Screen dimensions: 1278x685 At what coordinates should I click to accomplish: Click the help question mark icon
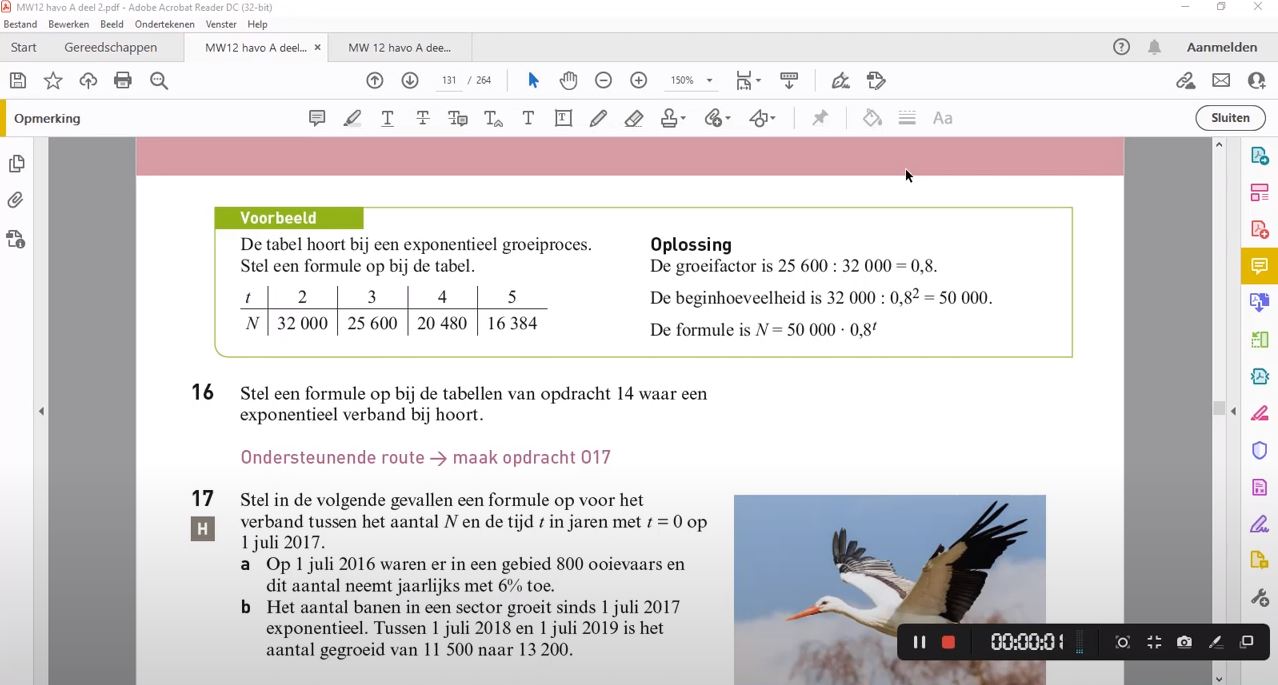point(1121,47)
